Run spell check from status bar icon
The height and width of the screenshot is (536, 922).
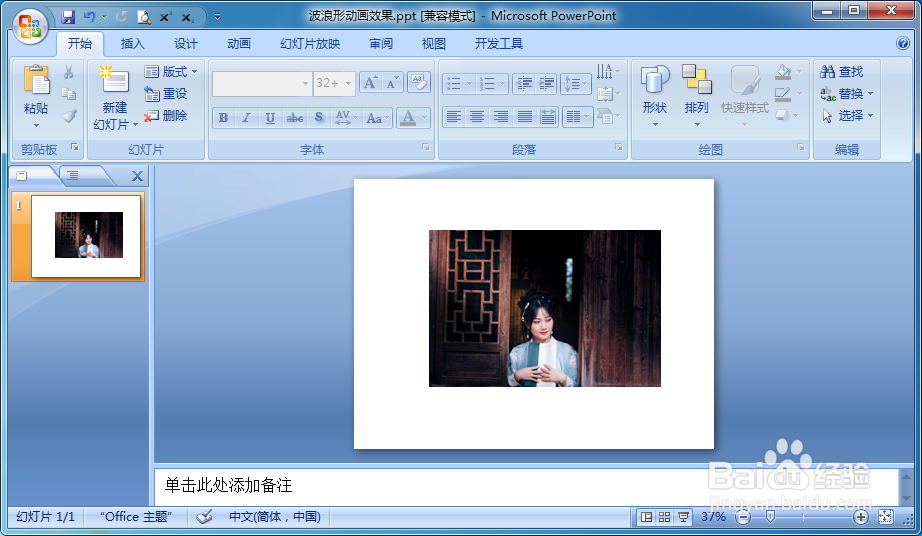pos(204,517)
